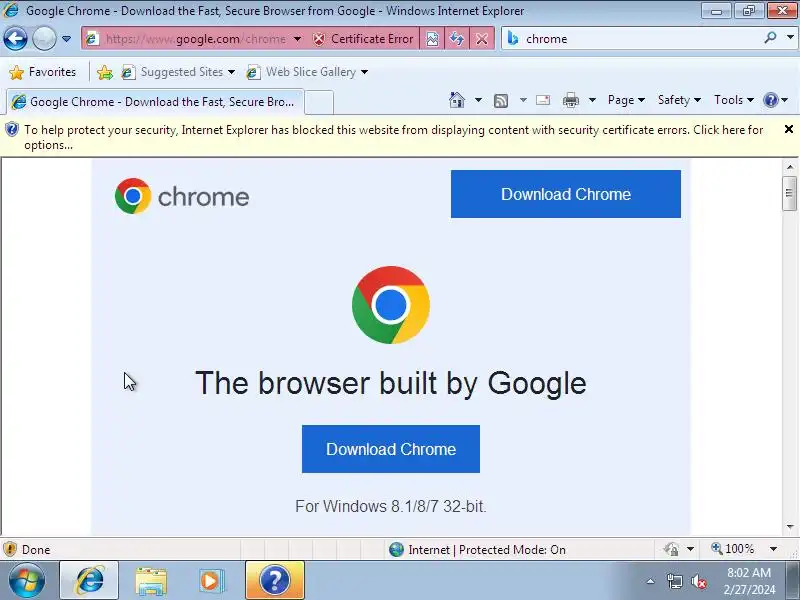This screenshot has height=600, width=800.
Task: Open Web Slice Gallery favorites link
Action: pyautogui.click(x=307, y=72)
